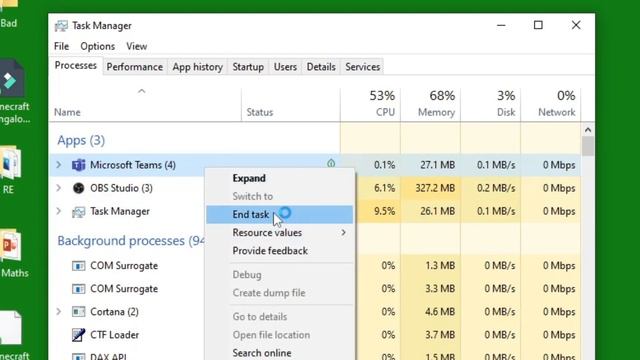Choose End task in the context menu
The image size is (640, 360).
tap(280, 215)
